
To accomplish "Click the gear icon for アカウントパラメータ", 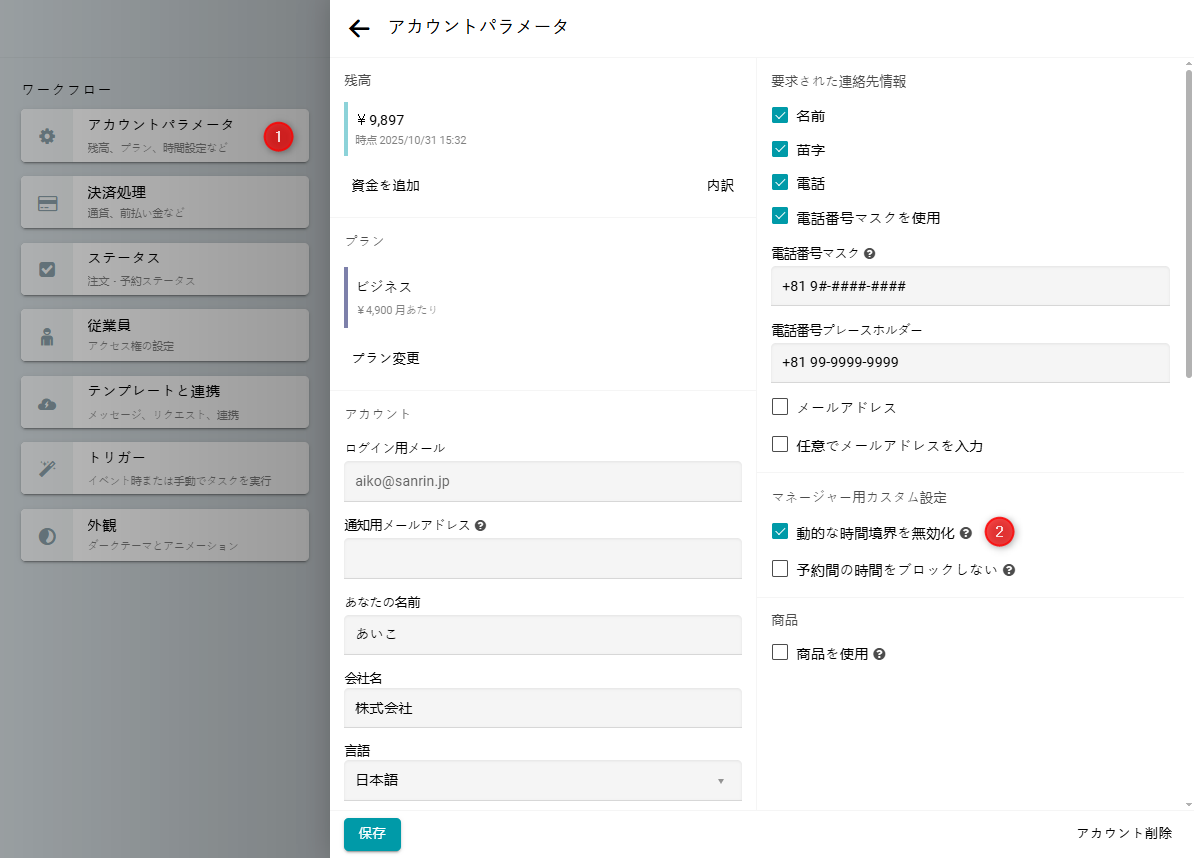I will [x=47, y=136].
